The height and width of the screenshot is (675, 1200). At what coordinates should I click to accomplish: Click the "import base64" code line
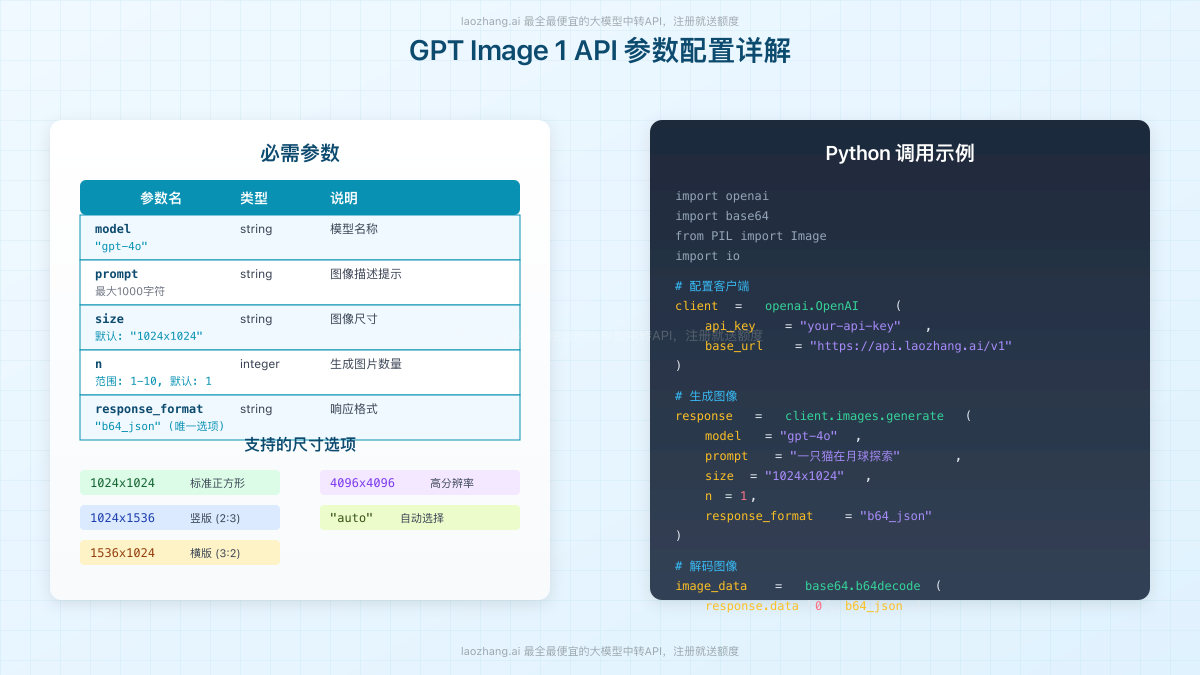tap(722, 216)
